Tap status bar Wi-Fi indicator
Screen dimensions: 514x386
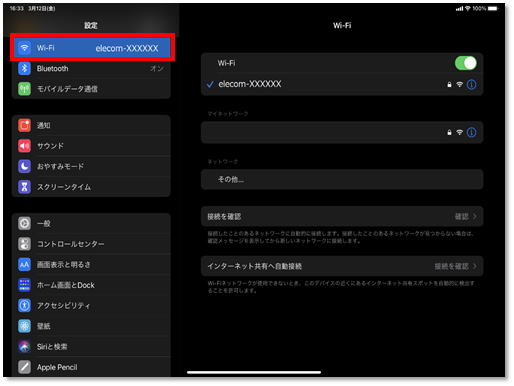pos(468,9)
